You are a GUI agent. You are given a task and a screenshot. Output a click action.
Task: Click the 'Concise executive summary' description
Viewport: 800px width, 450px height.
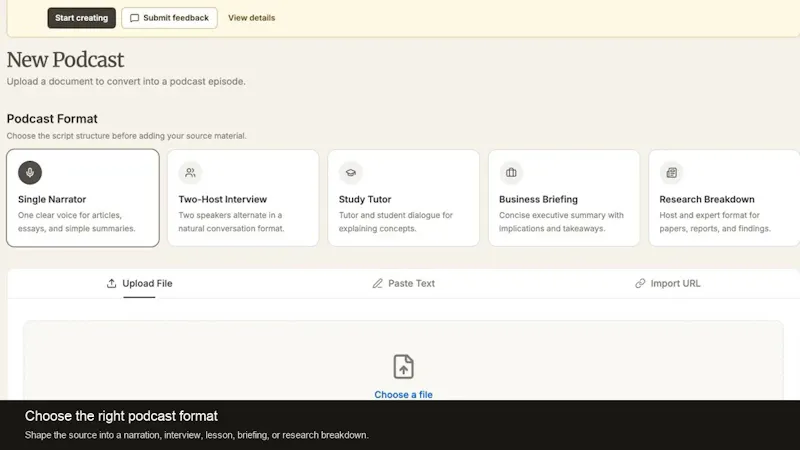pyautogui.click(x=561, y=222)
